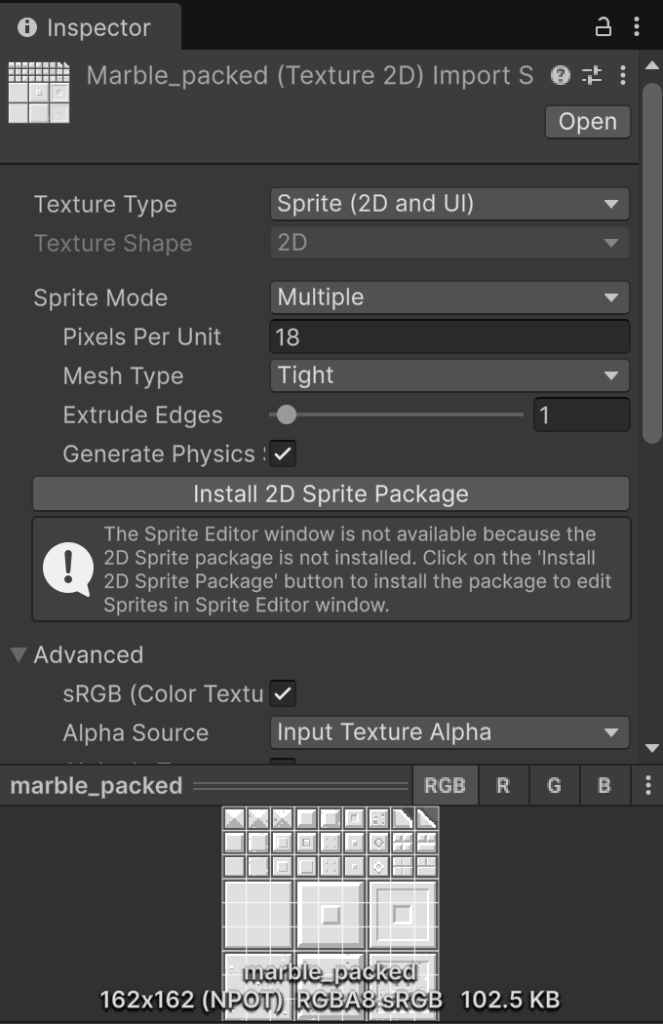
Task: Click the warning message exclamation icon
Action: click(68, 568)
